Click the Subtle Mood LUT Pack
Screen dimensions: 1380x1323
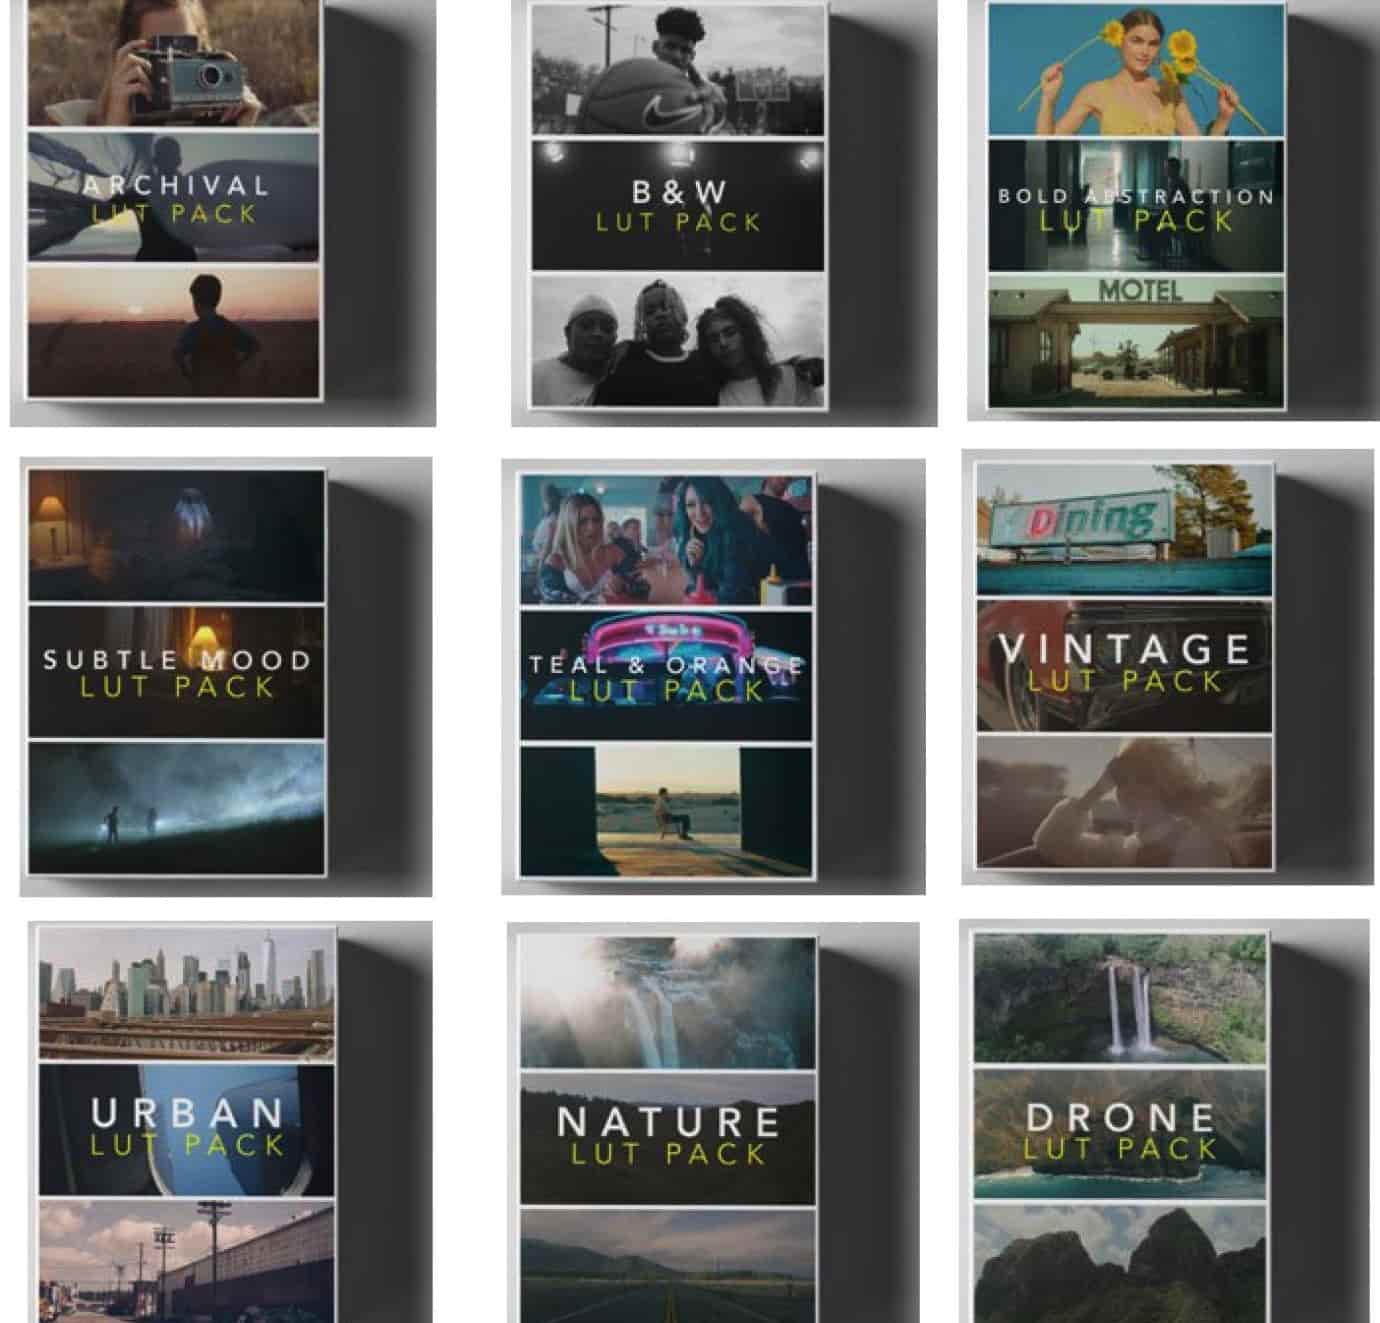(178, 671)
